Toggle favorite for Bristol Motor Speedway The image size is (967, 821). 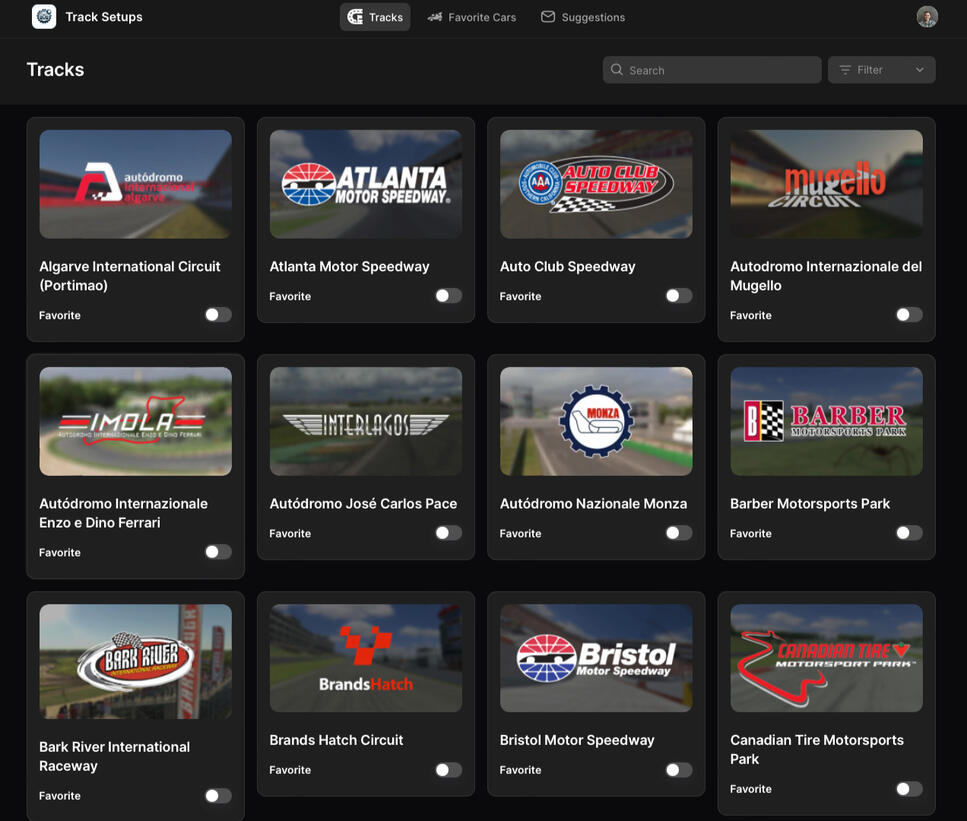(x=679, y=769)
